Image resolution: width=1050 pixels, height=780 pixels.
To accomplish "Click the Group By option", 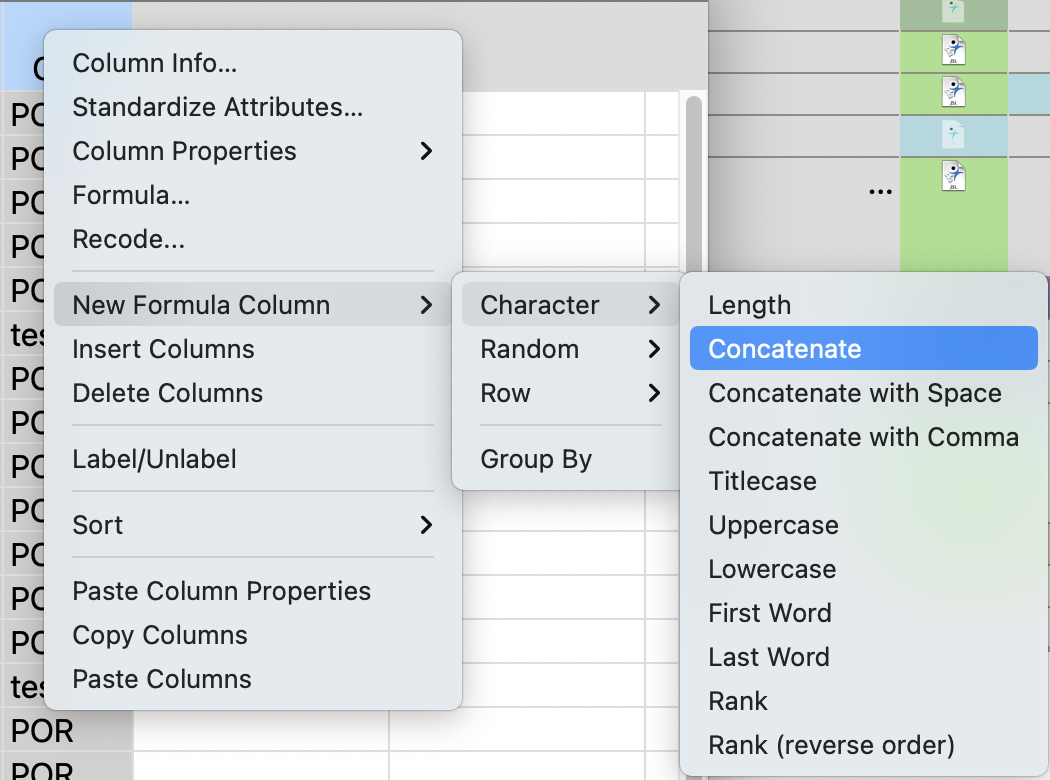I will click(536, 459).
